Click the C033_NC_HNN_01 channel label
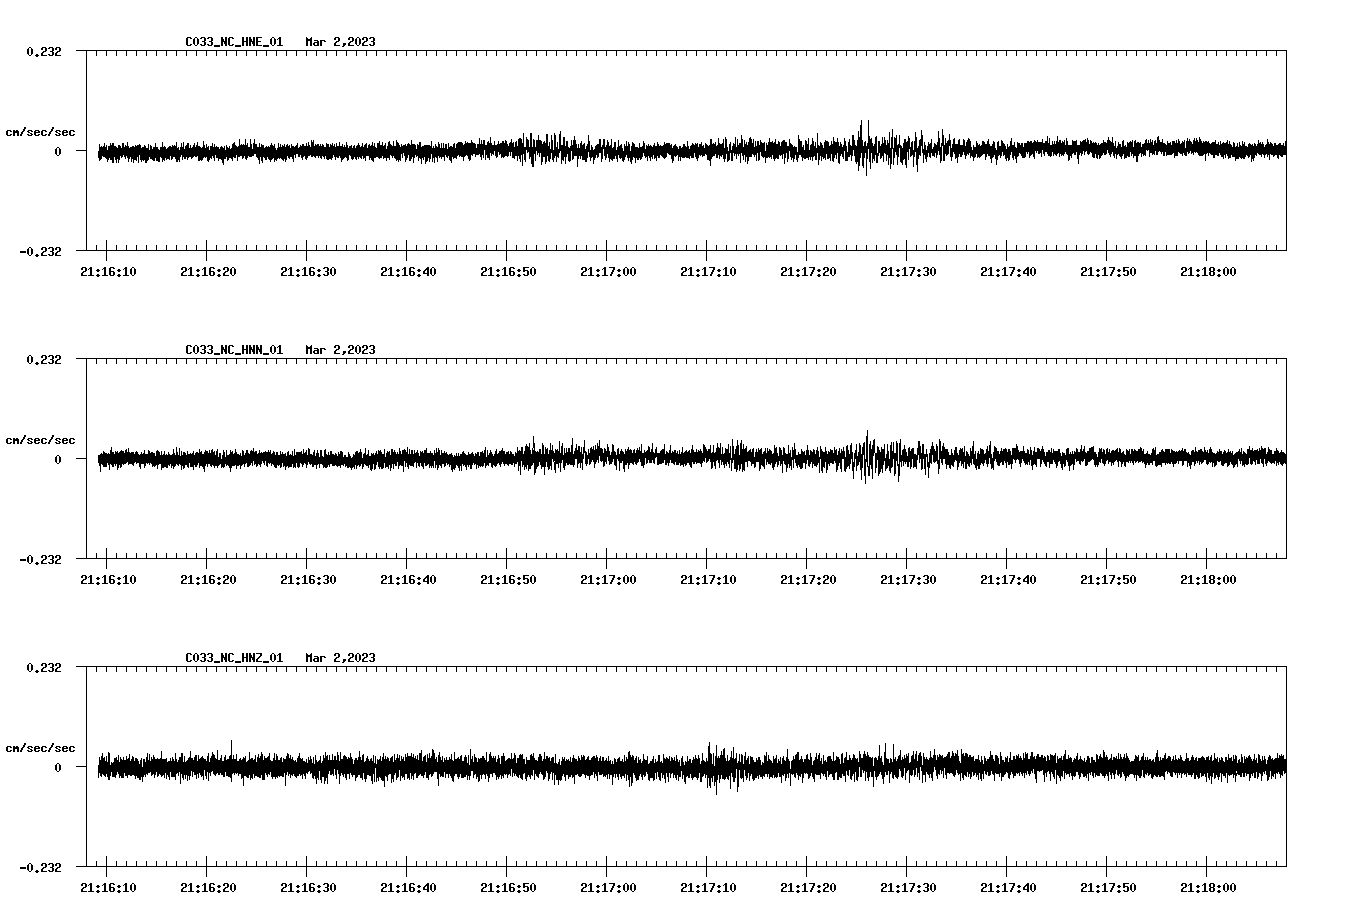 tap(232, 350)
